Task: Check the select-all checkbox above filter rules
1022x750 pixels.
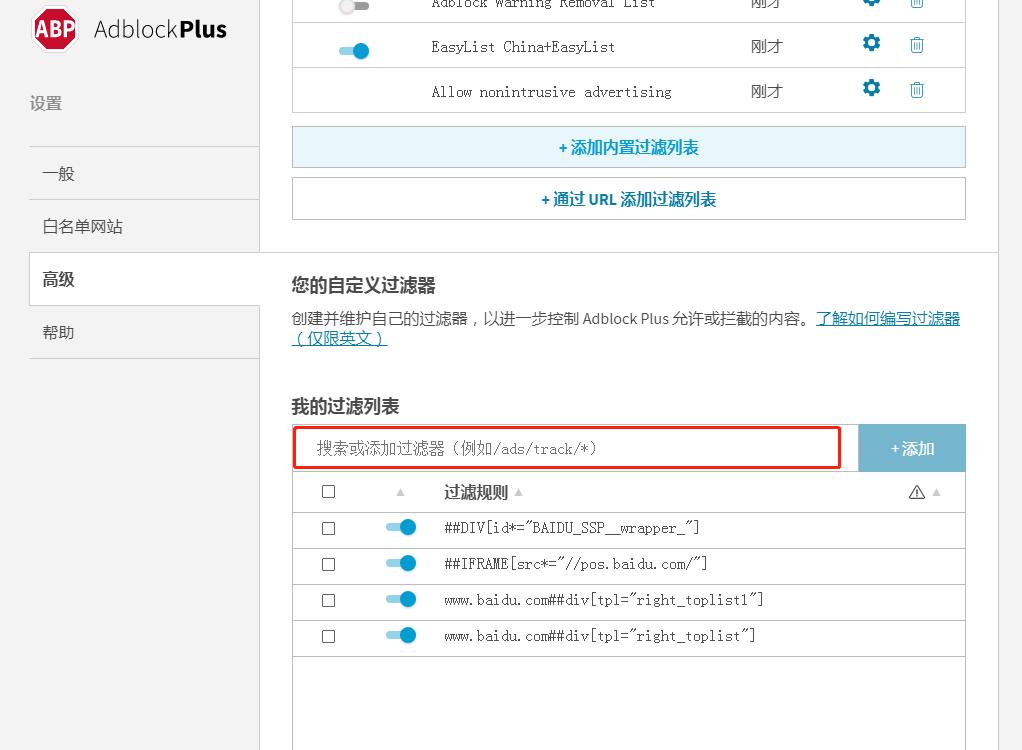Action: pyautogui.click(x=328, y=491)
